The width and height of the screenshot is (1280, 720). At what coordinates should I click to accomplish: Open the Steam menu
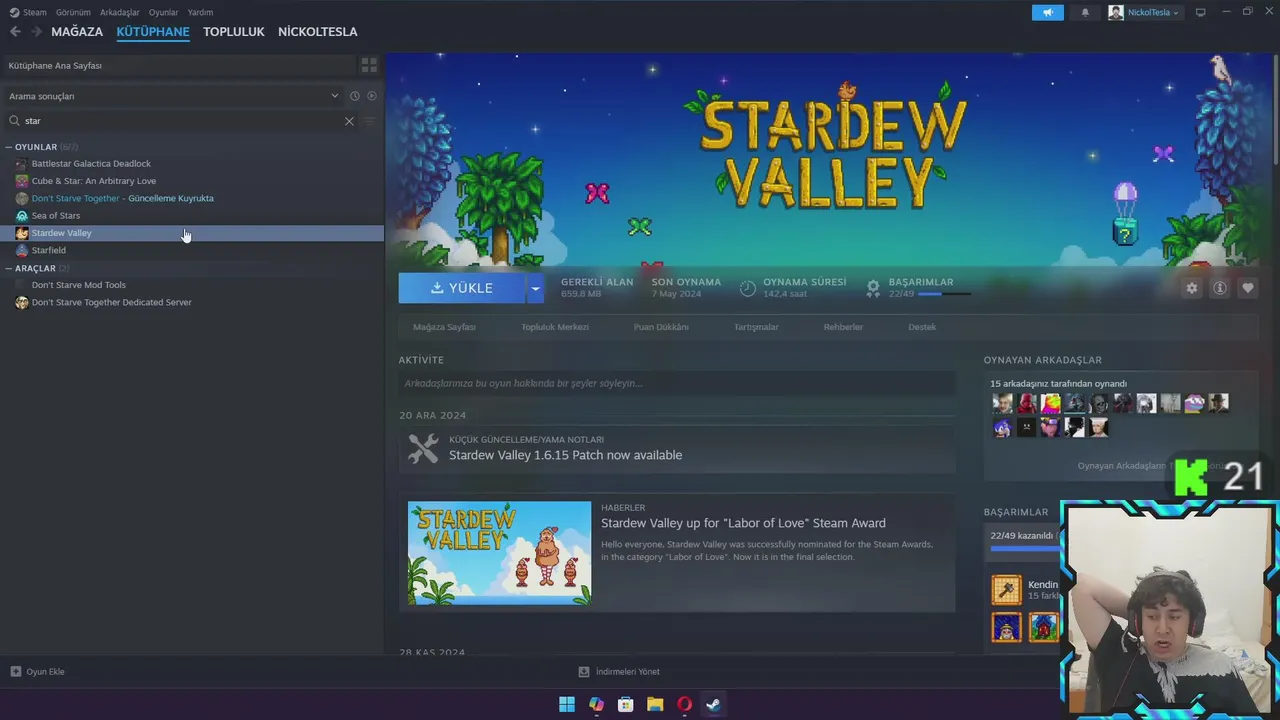pos(35,12)
